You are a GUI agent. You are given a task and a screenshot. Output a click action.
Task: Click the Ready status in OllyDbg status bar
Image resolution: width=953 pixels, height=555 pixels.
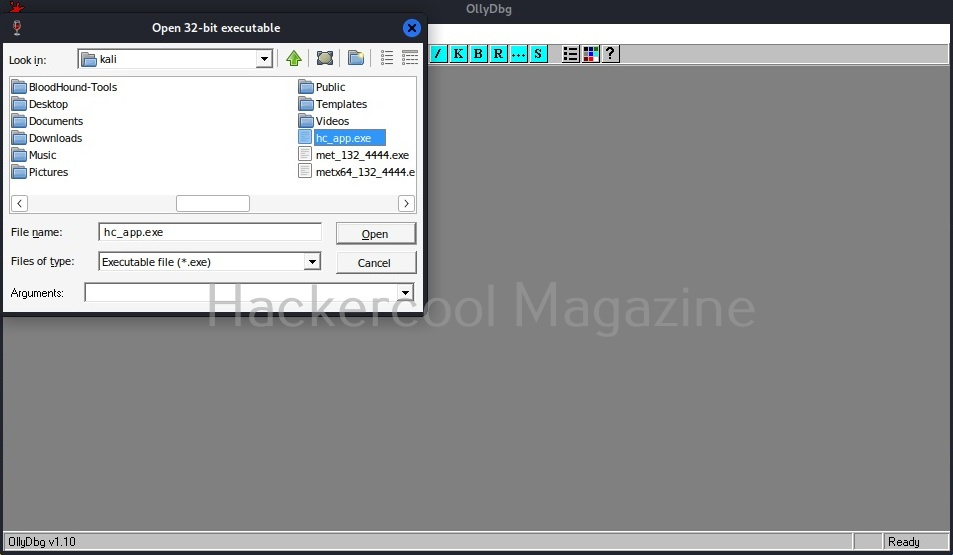point(903,542)
